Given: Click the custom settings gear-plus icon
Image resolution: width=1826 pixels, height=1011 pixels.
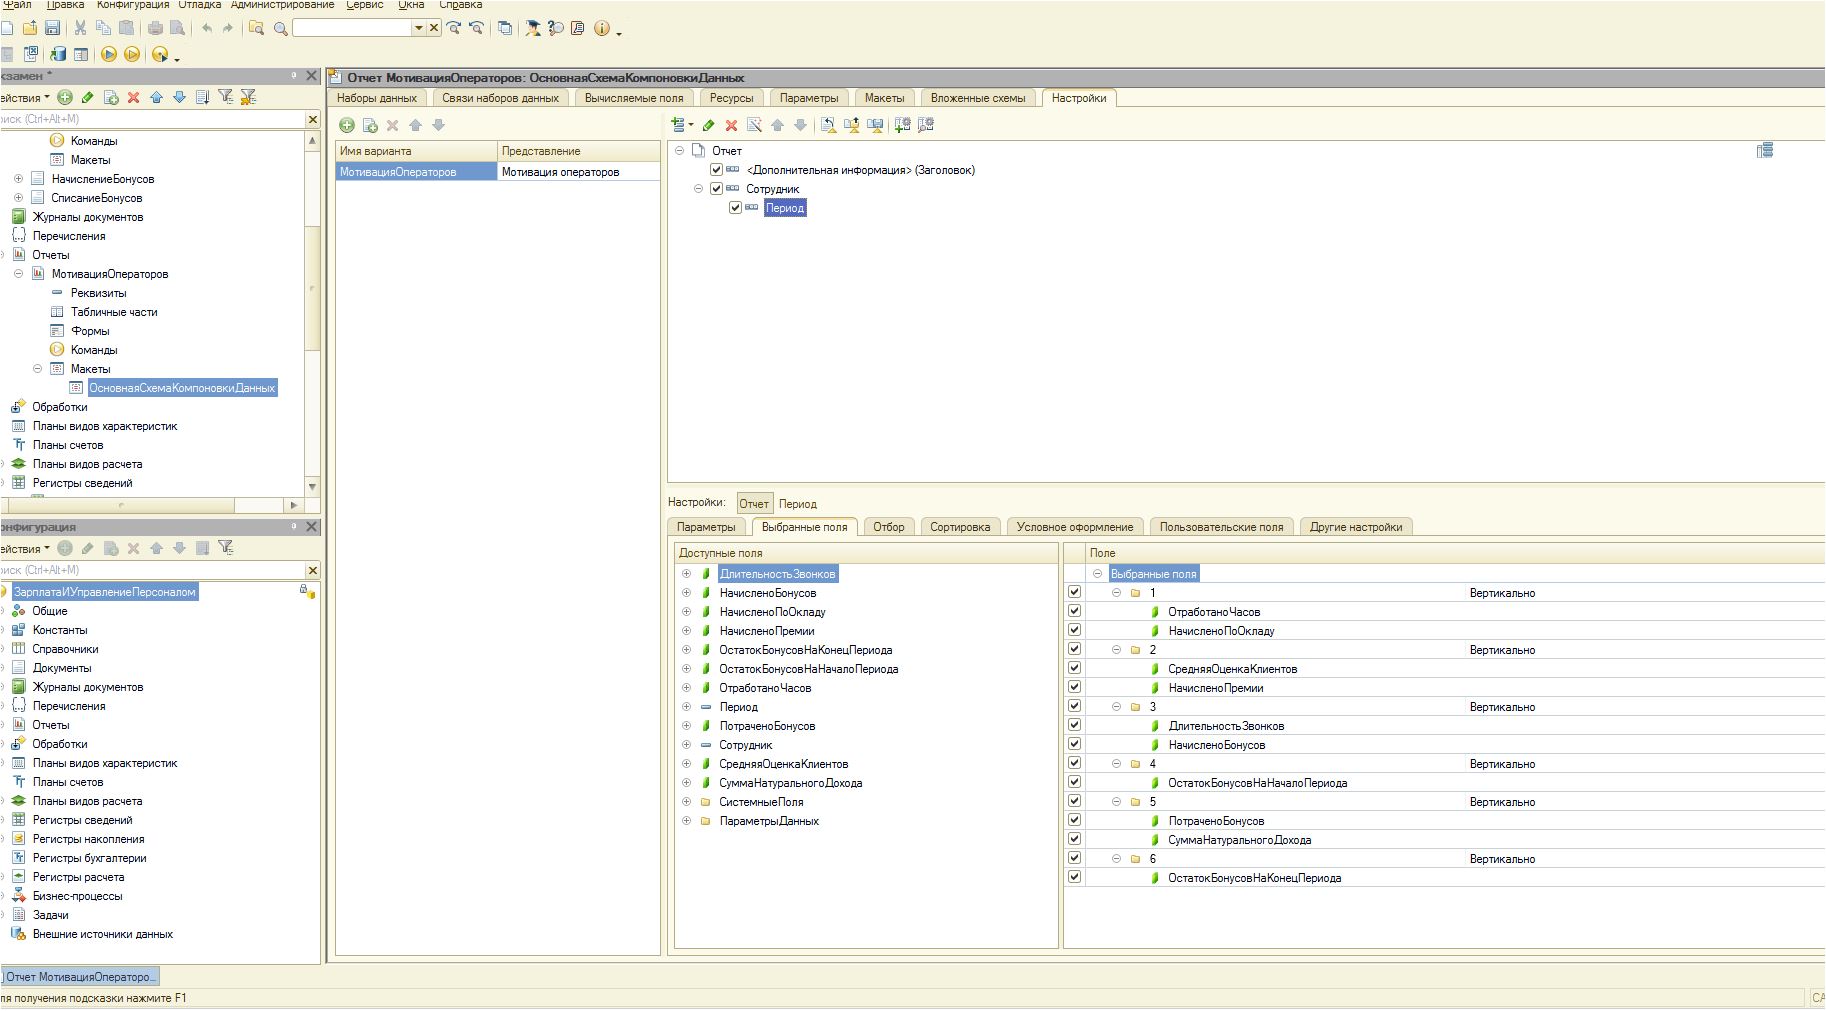Looking at the screenshot, I should coord(902,125).
